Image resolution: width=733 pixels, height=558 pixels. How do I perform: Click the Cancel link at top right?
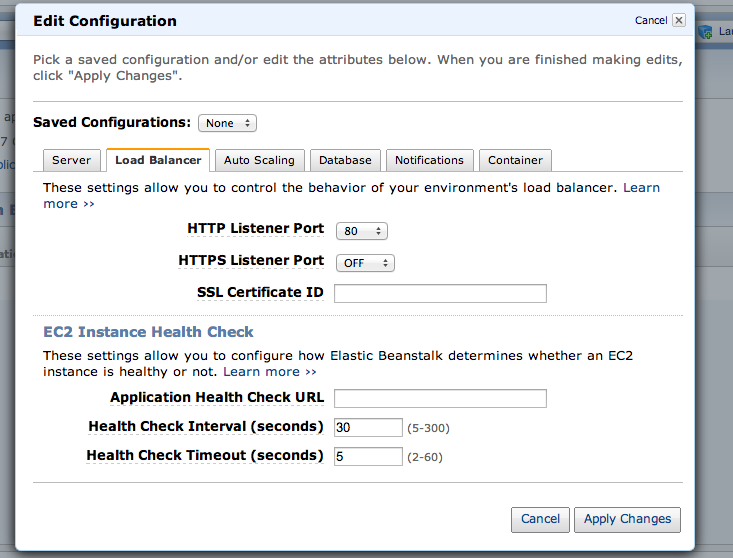651,20
